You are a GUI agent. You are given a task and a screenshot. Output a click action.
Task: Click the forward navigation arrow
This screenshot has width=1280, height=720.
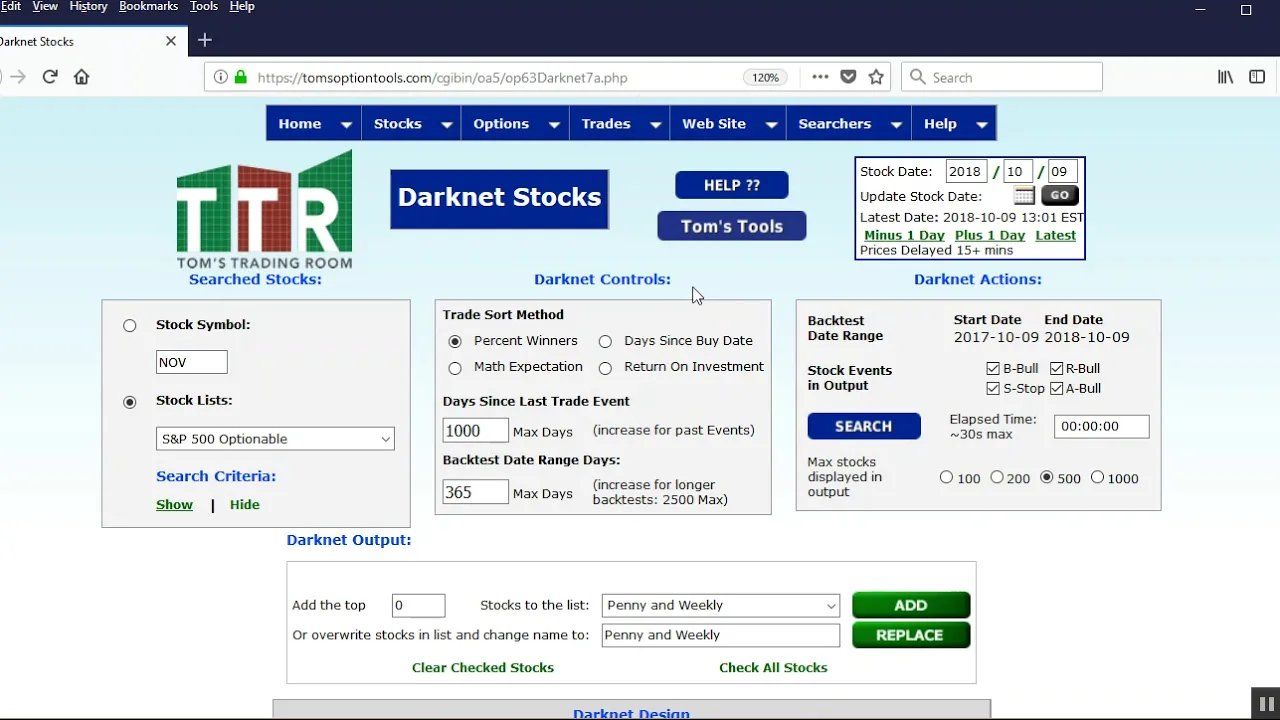point(18,77)
